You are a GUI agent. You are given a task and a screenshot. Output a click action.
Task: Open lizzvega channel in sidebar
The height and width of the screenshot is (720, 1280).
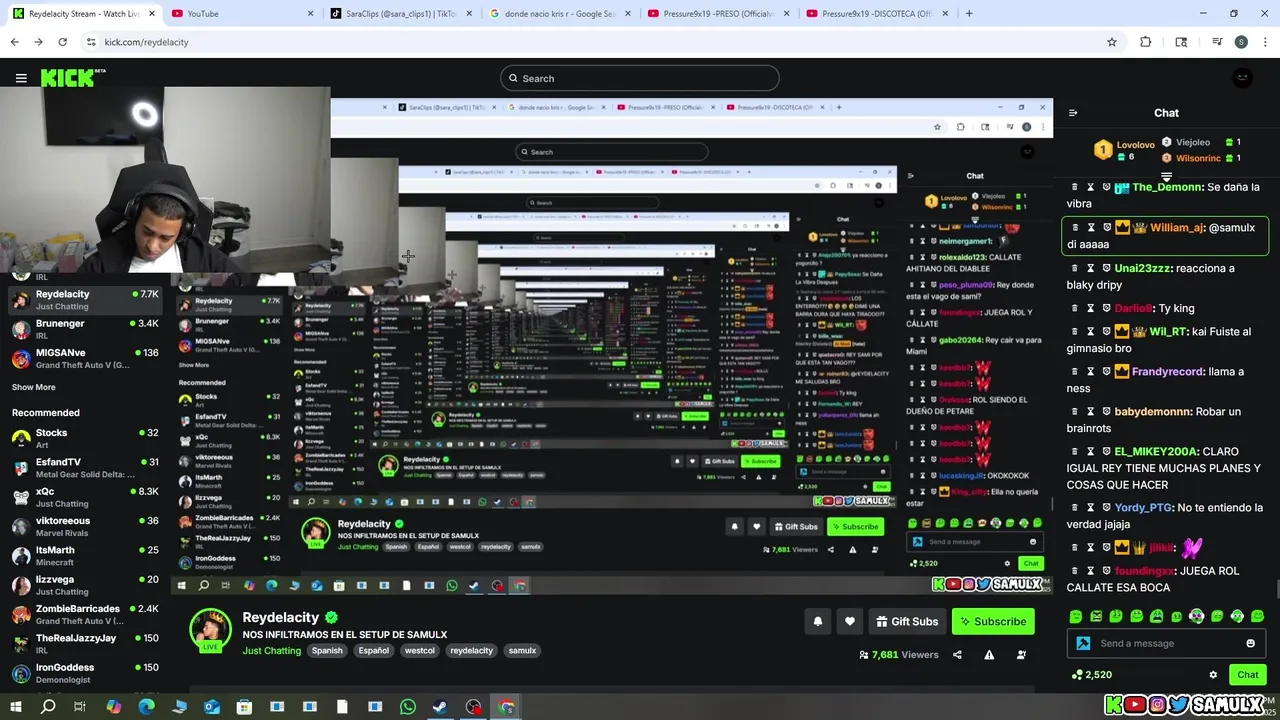[x=85, y=585]
